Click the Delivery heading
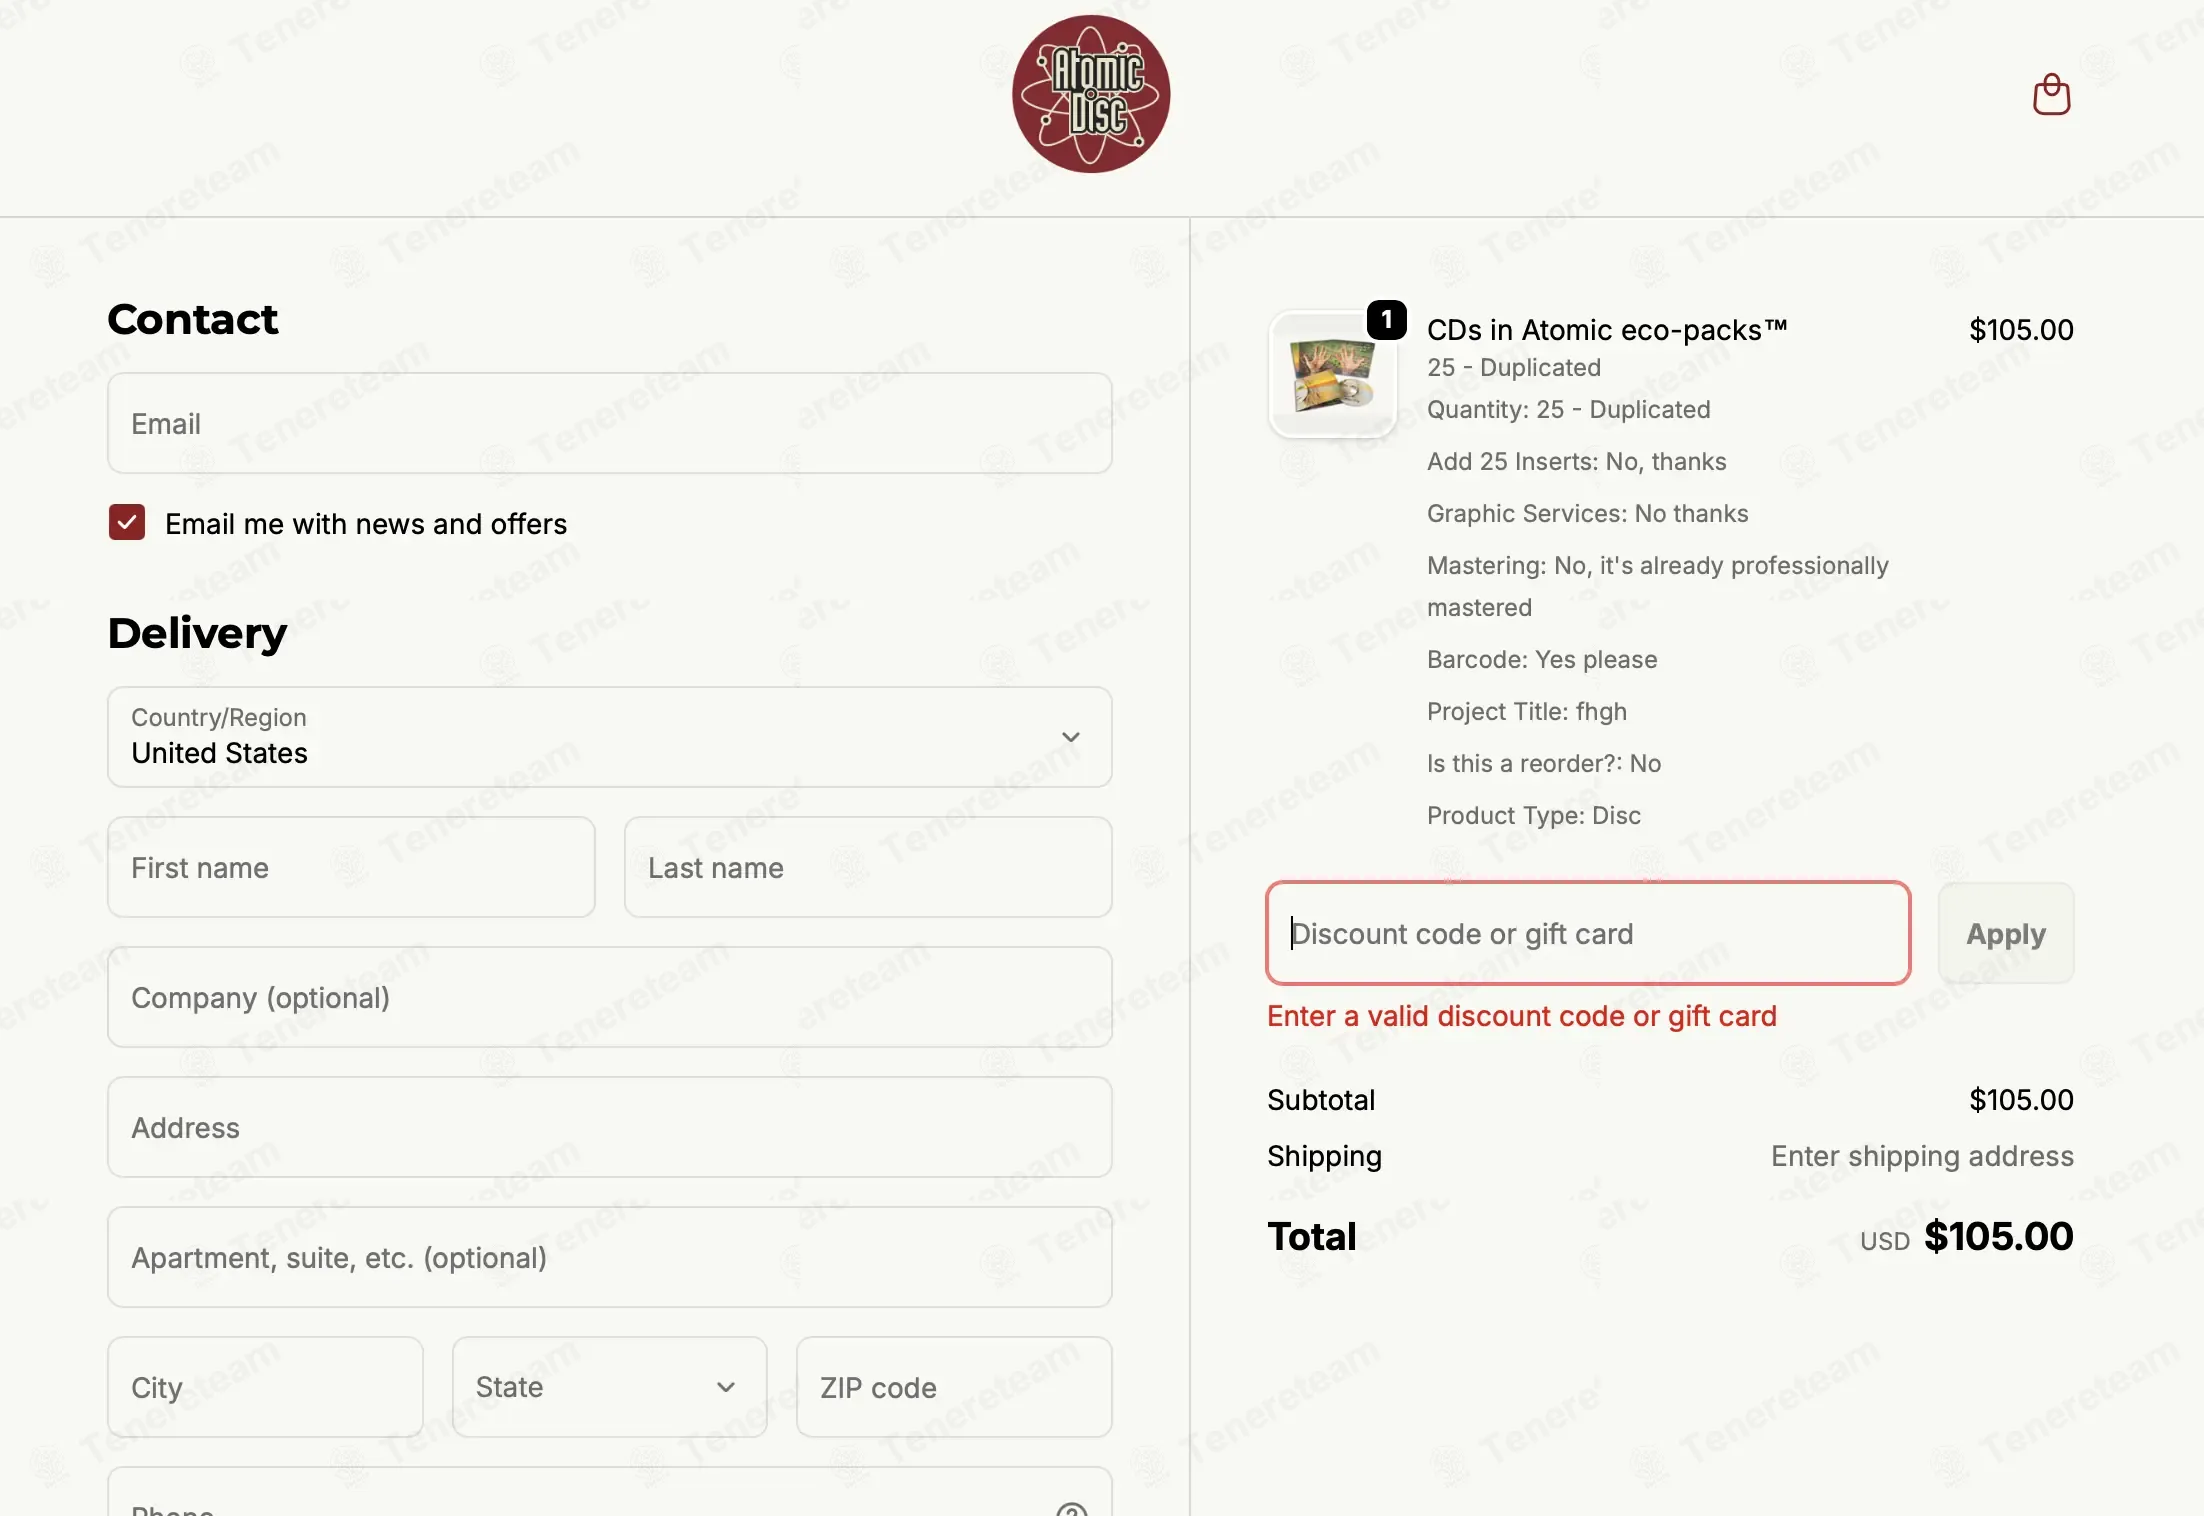Image resolution: width=2204 pixels, height=1516 pixels. click(197, 633)
